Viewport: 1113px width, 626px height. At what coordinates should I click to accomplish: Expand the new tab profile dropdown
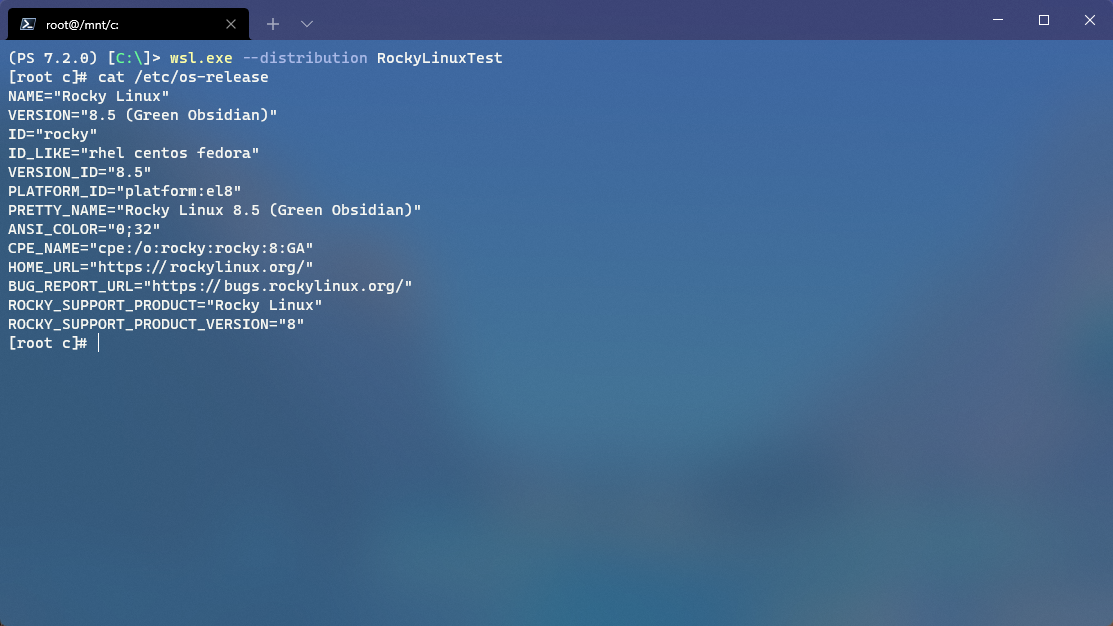coord(307,23)
